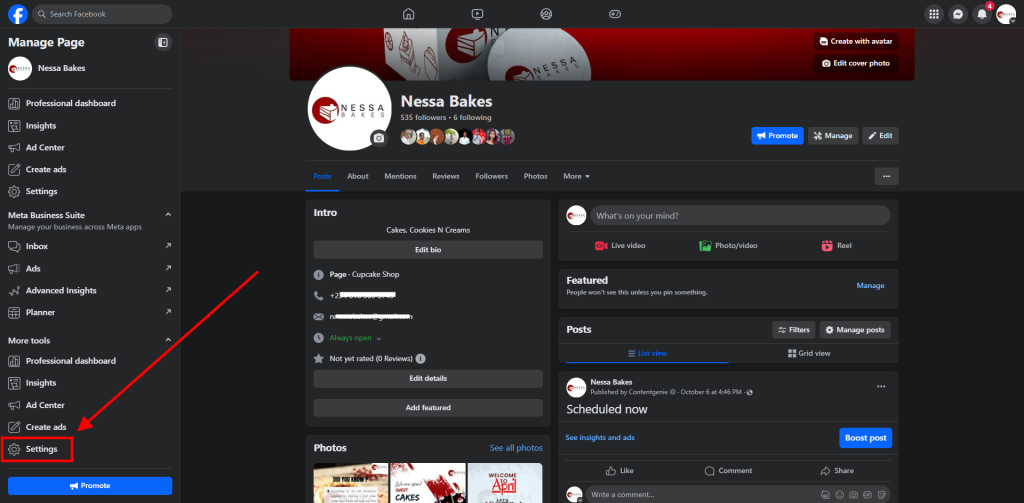Click Boost post button
The width and height of the screenshot is (1024, 503).
(x=865, y=438)
